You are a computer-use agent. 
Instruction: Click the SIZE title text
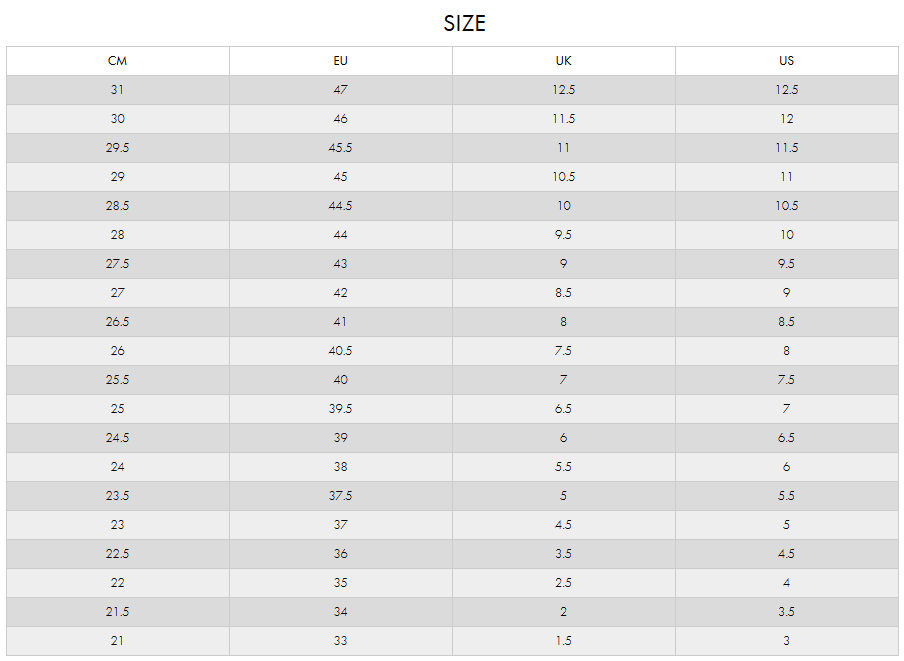(x=465, y=24)
